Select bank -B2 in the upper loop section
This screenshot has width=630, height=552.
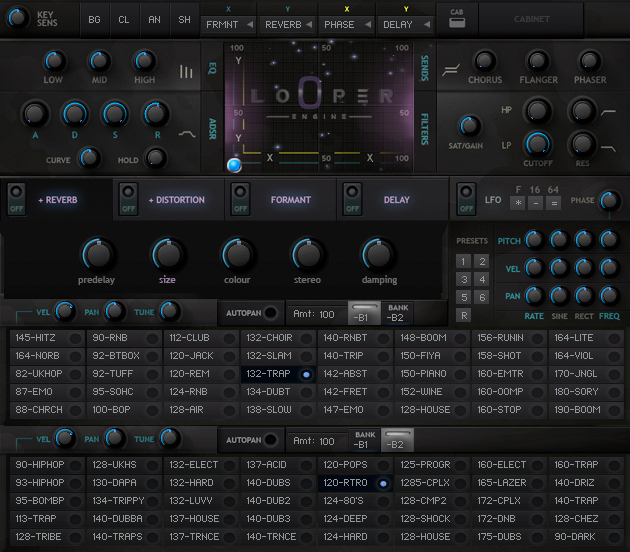click(397, 313)
